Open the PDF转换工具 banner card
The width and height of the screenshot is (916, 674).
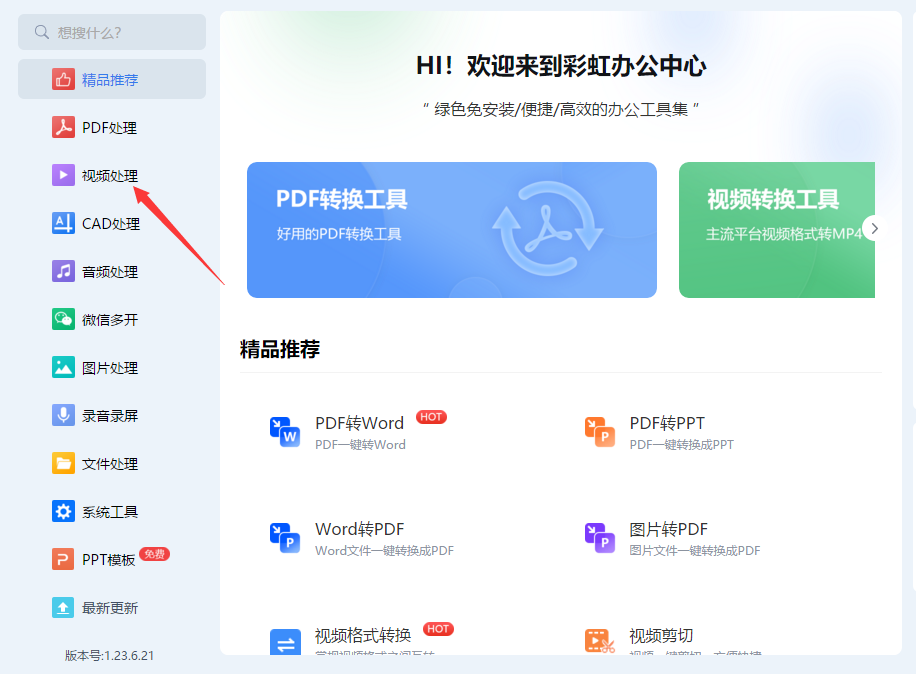pyautogui.click(x=452, y=230)
